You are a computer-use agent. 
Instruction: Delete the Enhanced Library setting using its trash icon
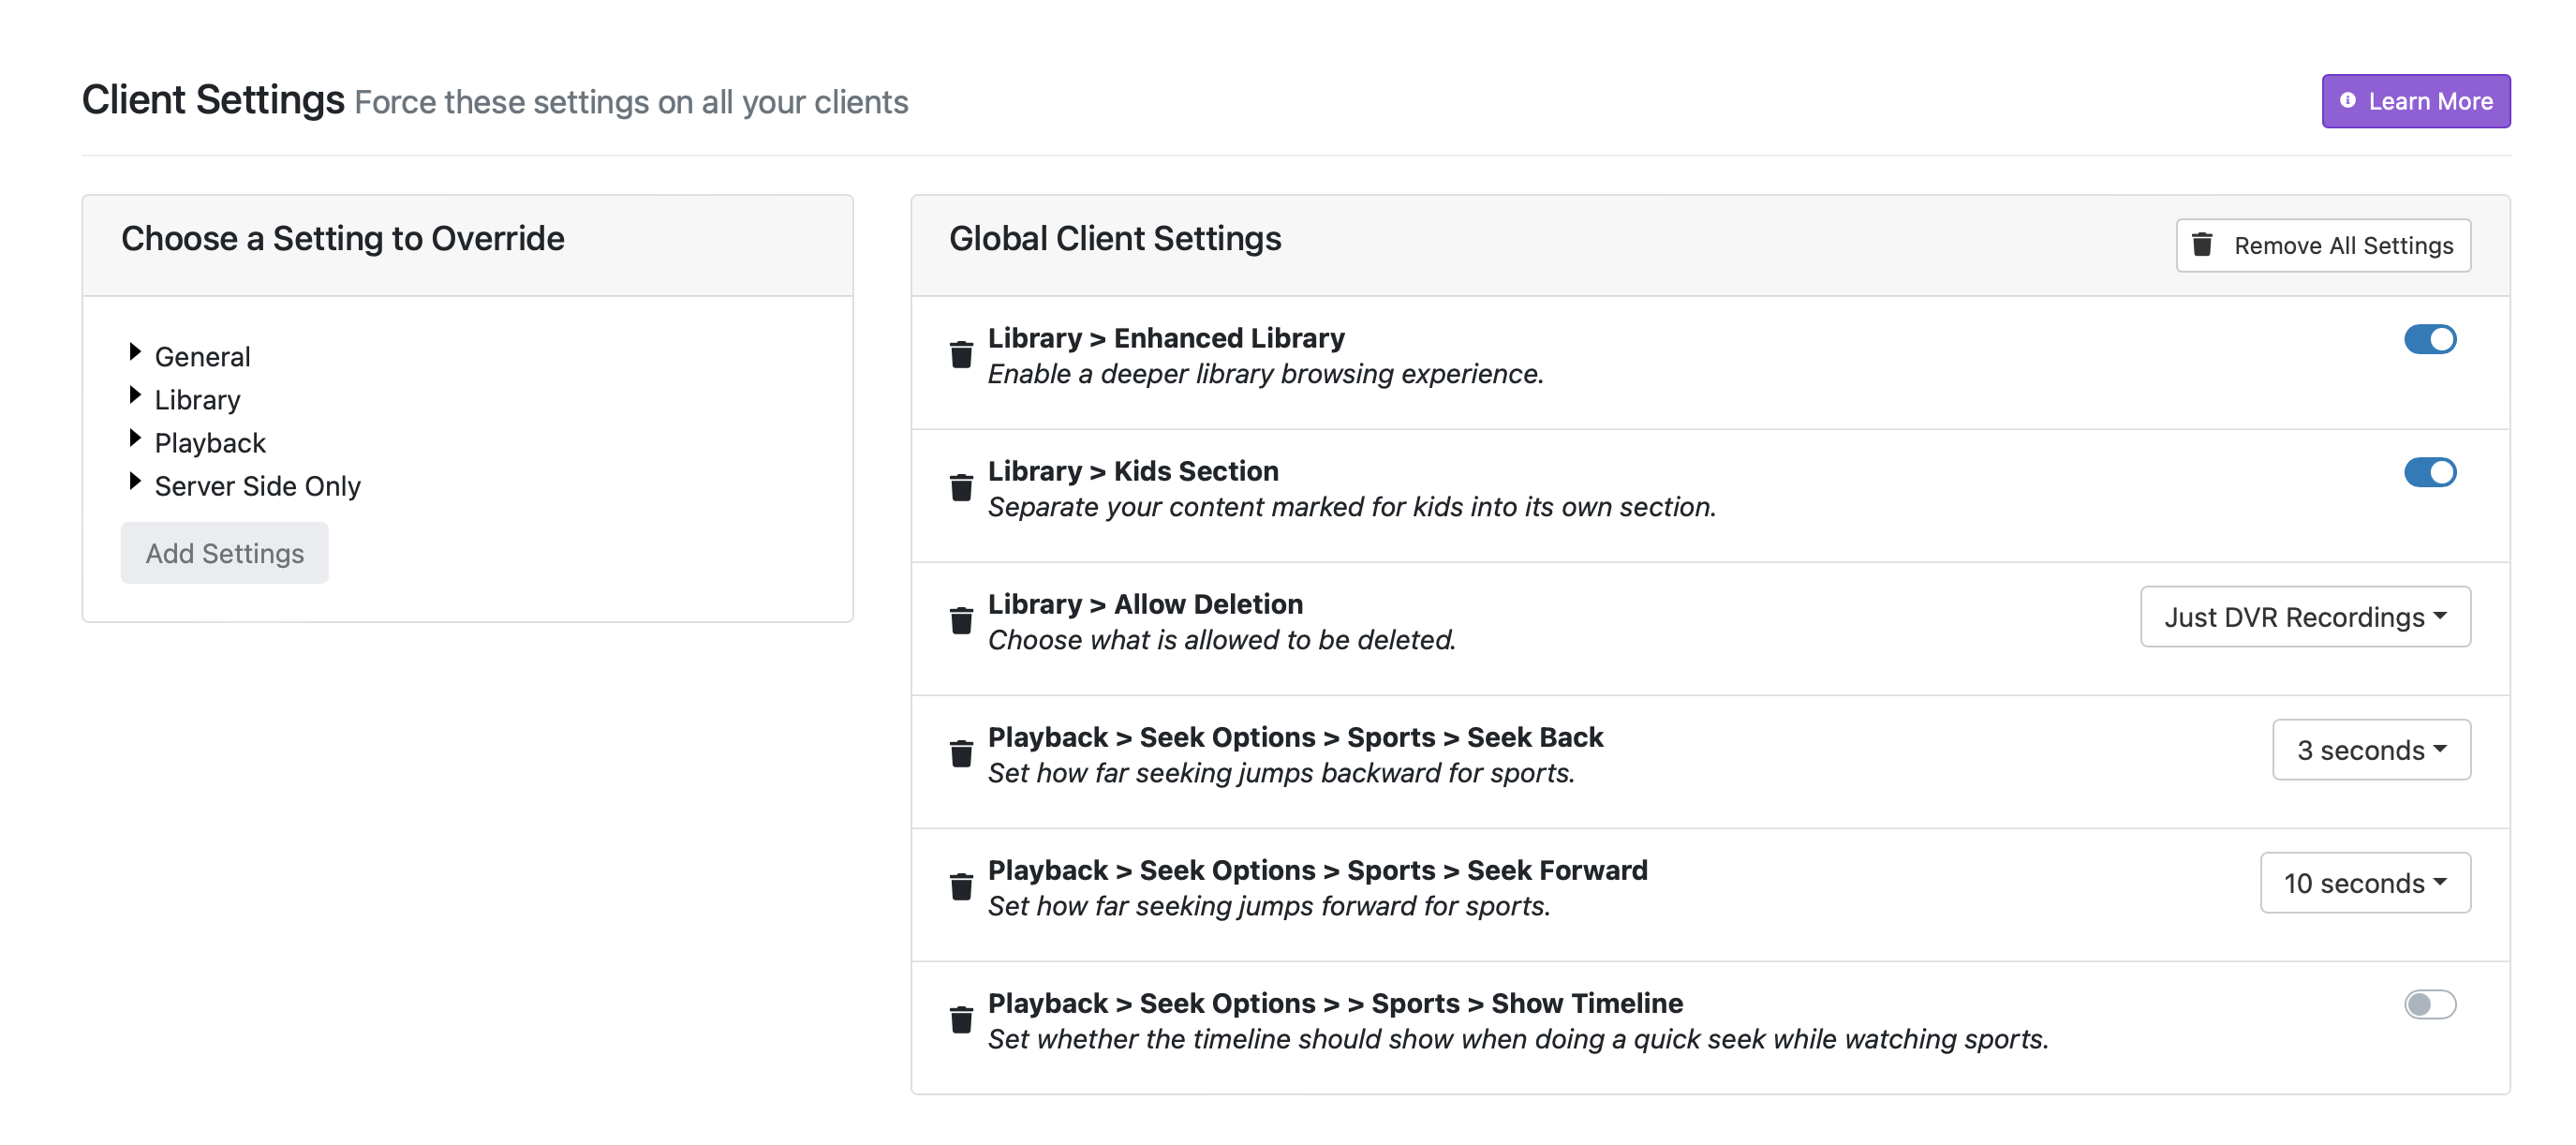point(962,354)
